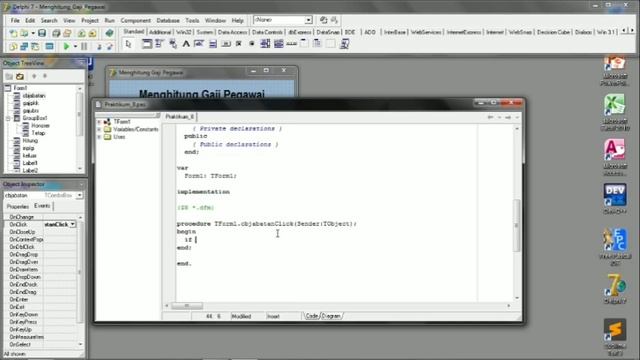Select the Edit component icon
This screenshot has width=640, height=360.
coord(199,44)
